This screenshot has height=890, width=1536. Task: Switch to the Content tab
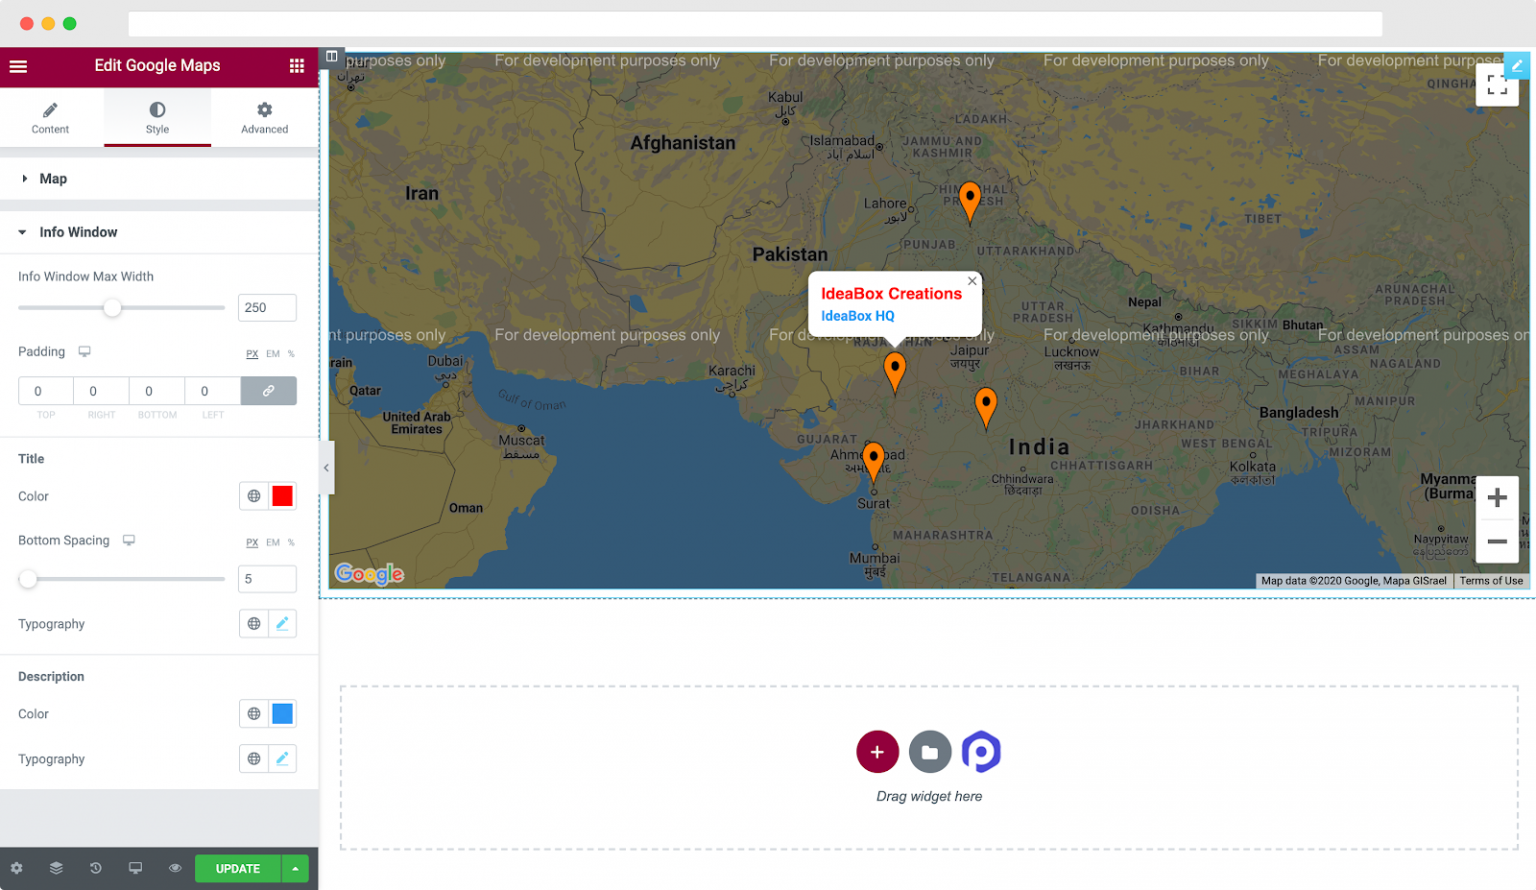50,117
